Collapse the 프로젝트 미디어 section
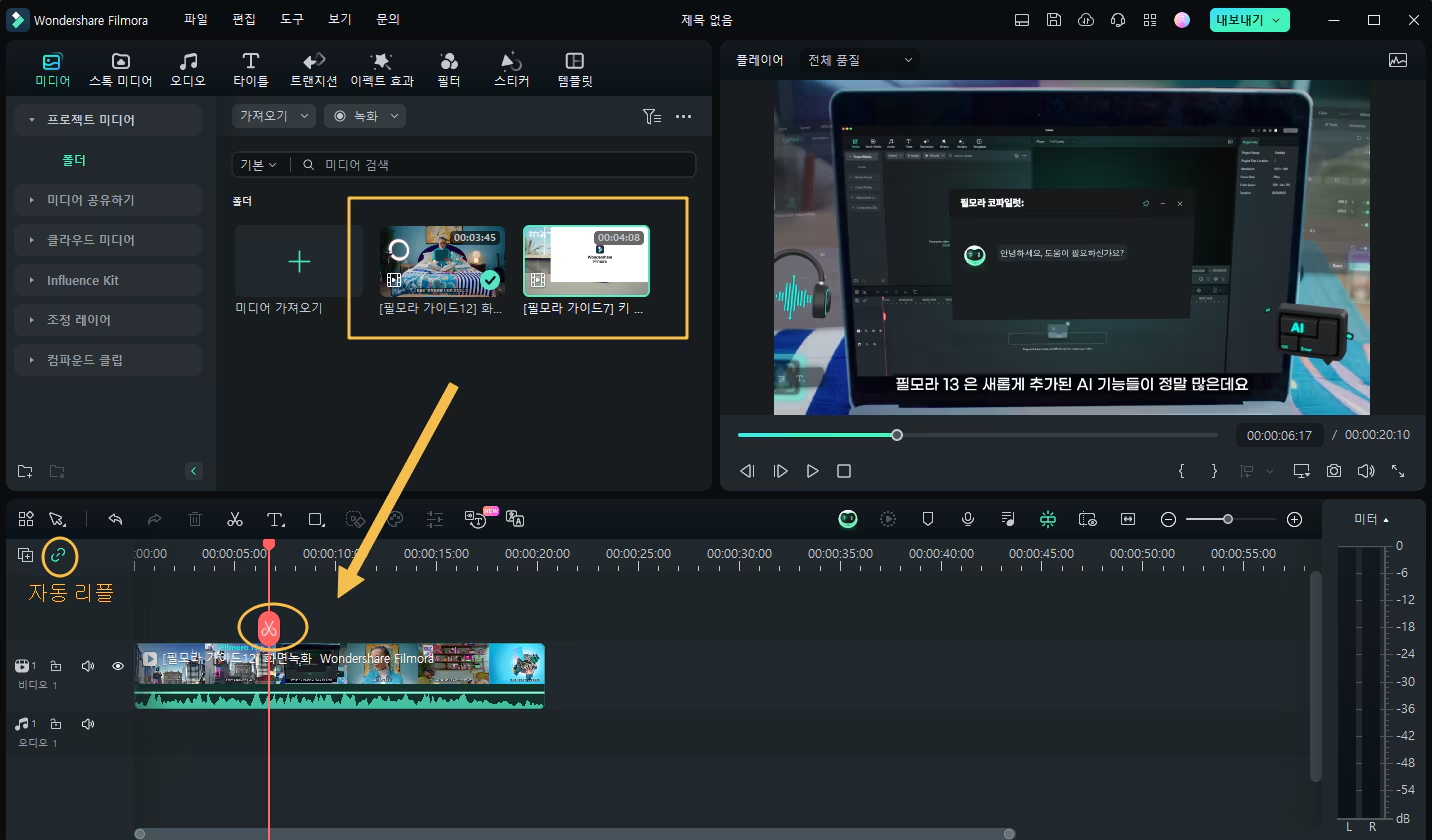 tap(108, 119)
